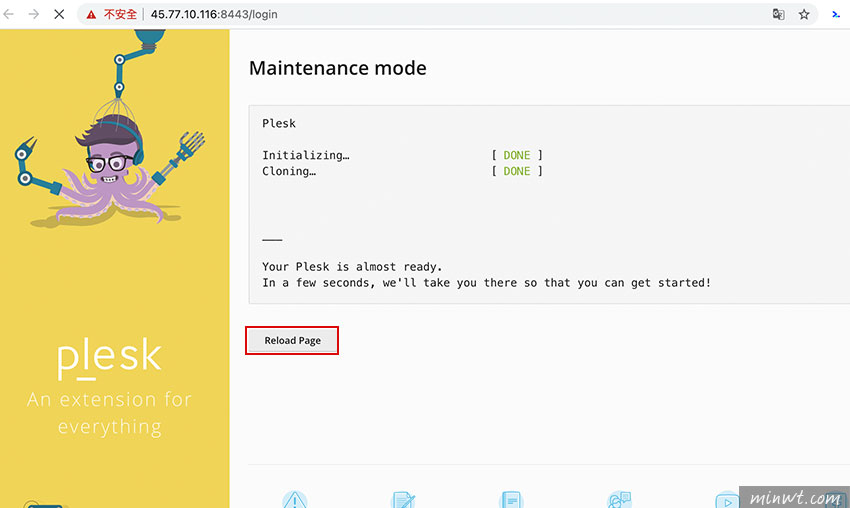Open the document icon at page bottom

511,499
